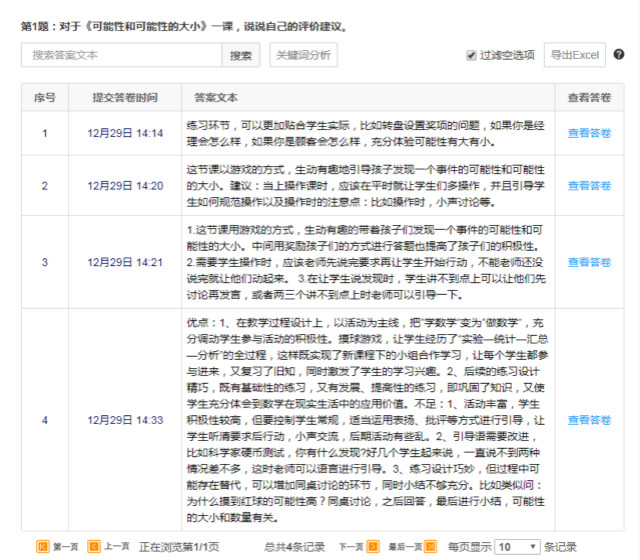The height and width of the screenshot is (560, 640).
Task: Click the next page orange icon
Action: click(x=372, y=547)
